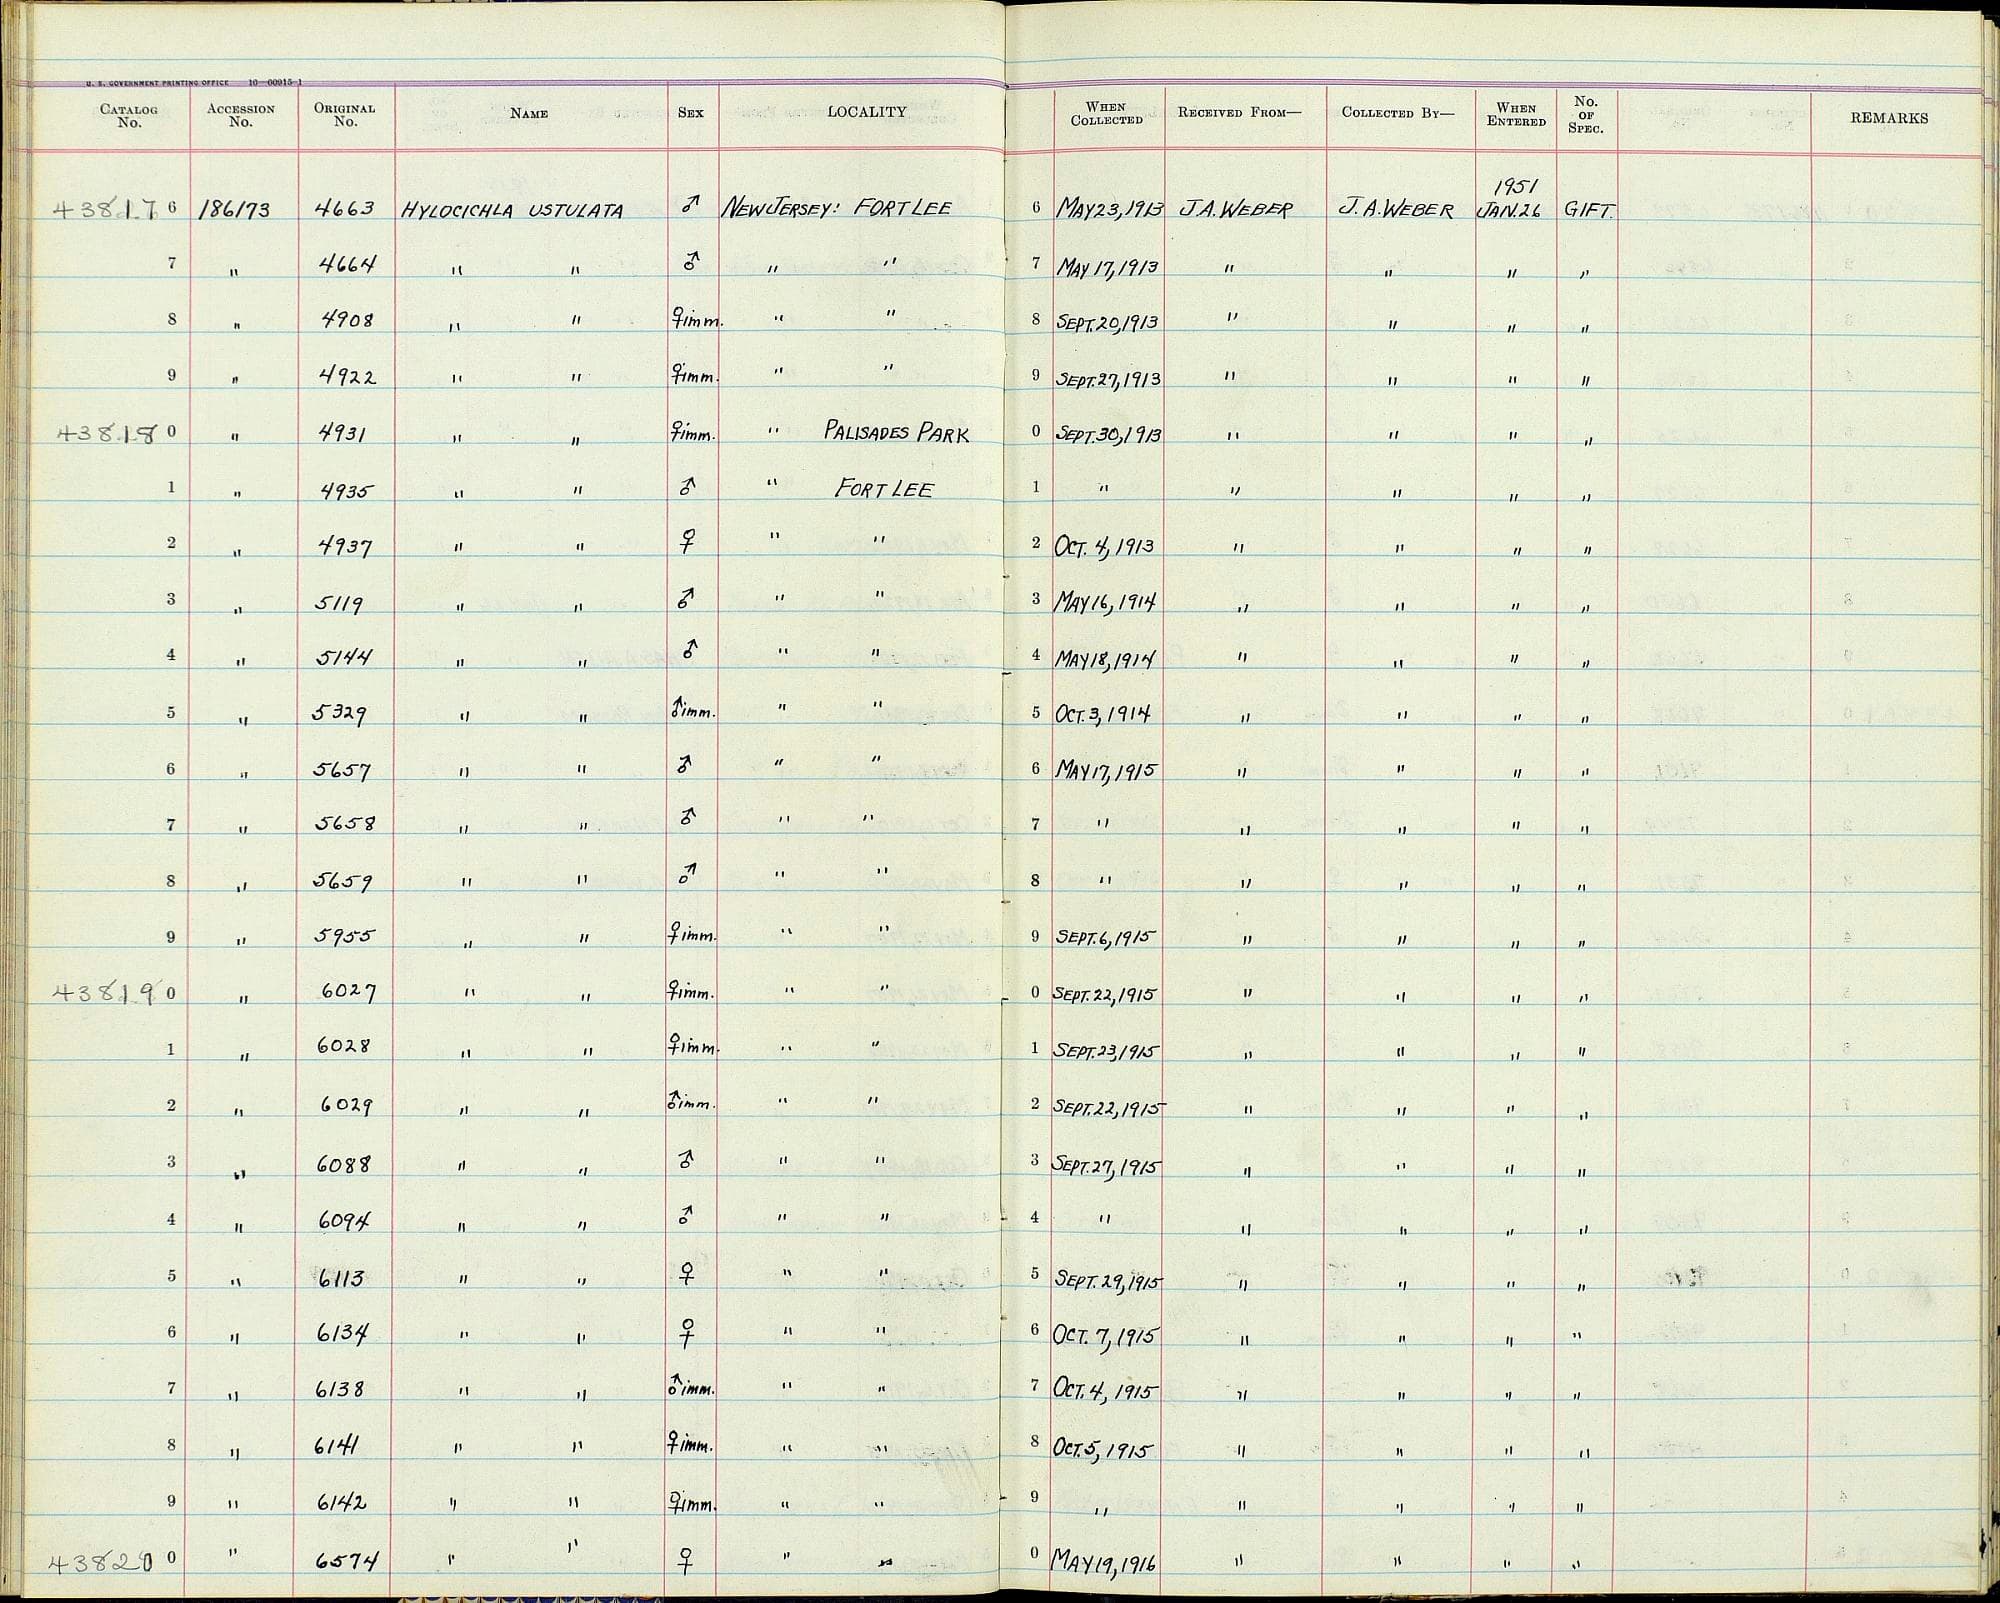
Task: Click "J.A. Weber" in the Collected By column
Action: [x=1396, y=210]
